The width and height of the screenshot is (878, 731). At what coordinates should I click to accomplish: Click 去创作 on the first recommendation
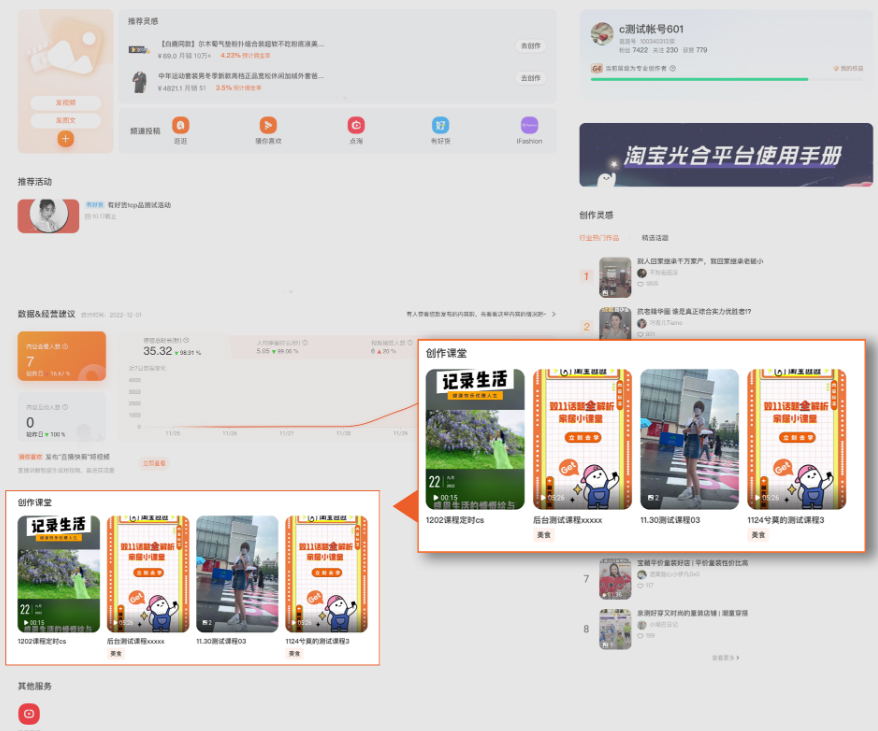point(531,45)
